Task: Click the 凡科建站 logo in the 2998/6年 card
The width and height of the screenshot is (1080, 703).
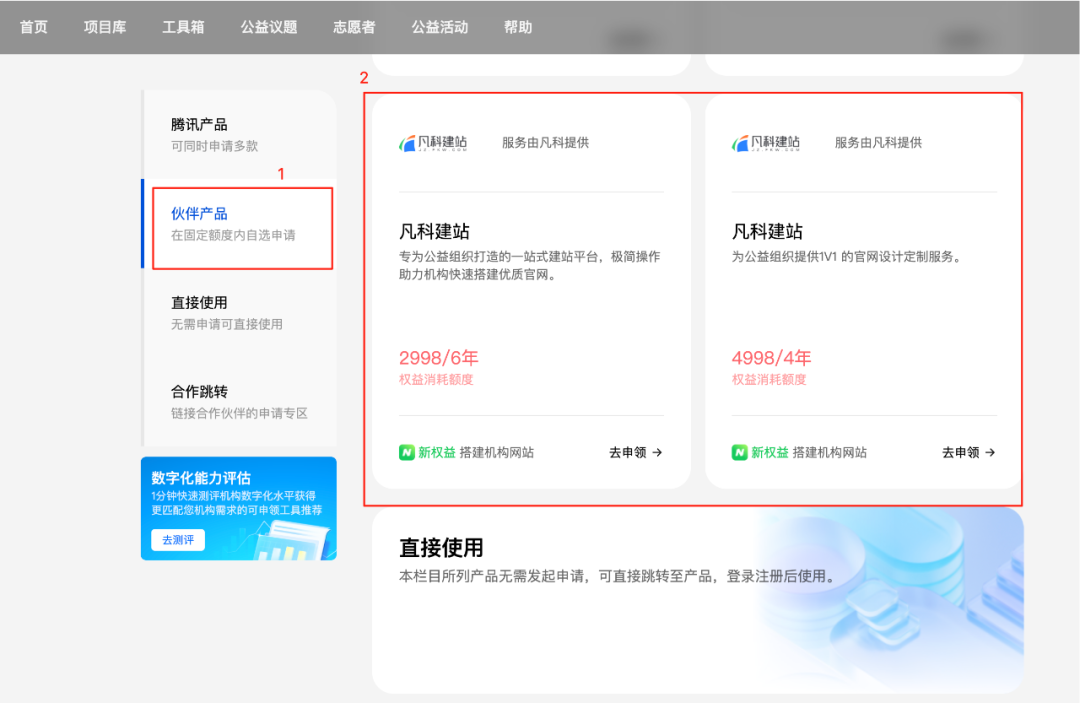Action: click(433, 143)
